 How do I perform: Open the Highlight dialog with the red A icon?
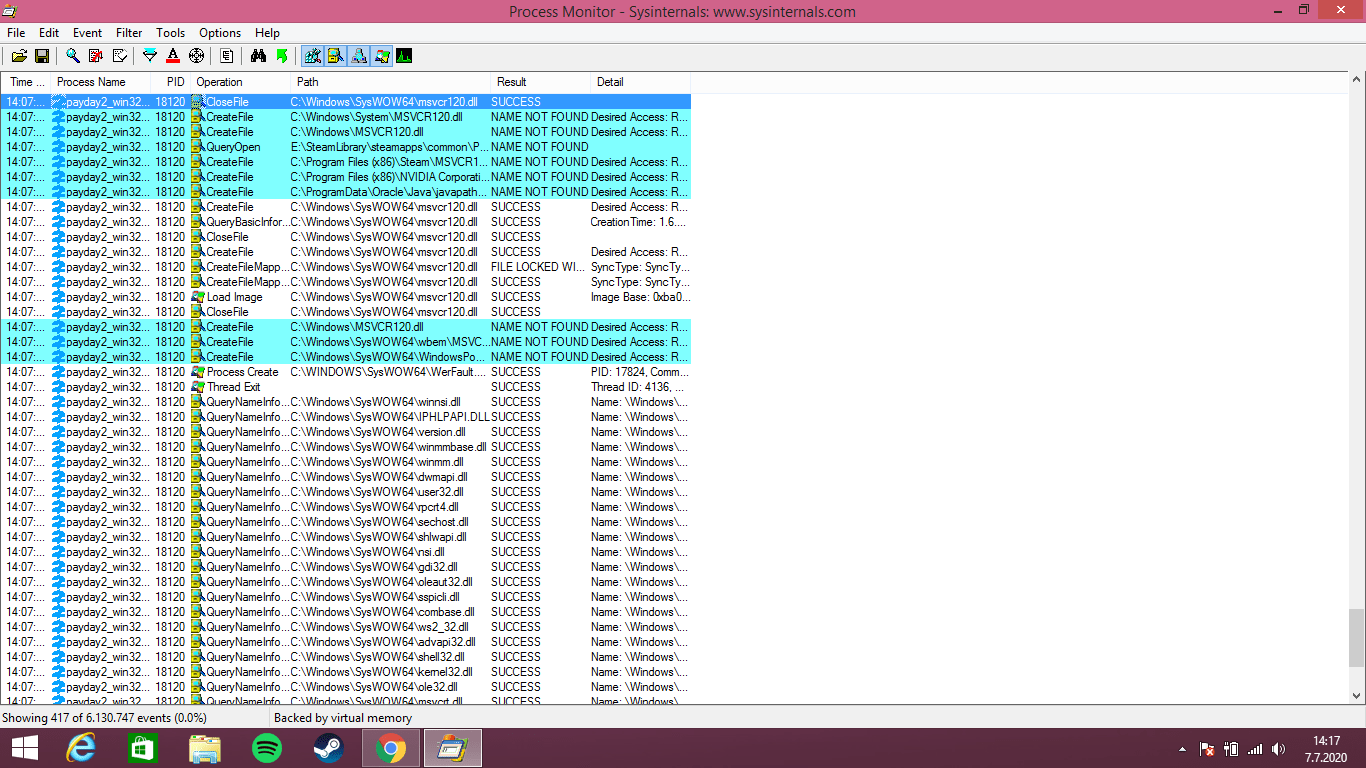pyautogui.click(x=173, y=56)
